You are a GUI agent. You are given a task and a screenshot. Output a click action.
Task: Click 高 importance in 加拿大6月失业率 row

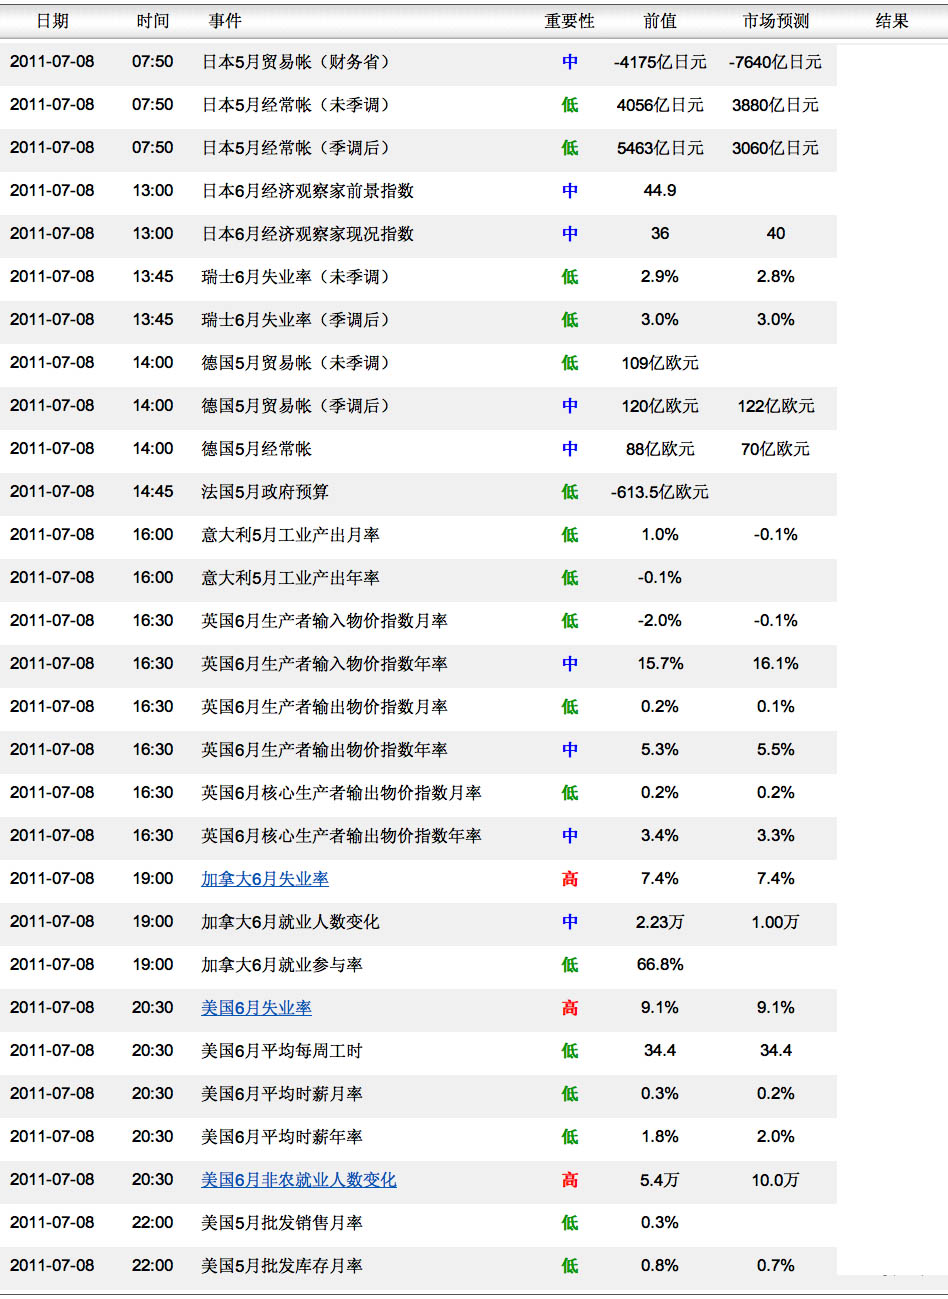pyautogui.click(x=570, y=879)
